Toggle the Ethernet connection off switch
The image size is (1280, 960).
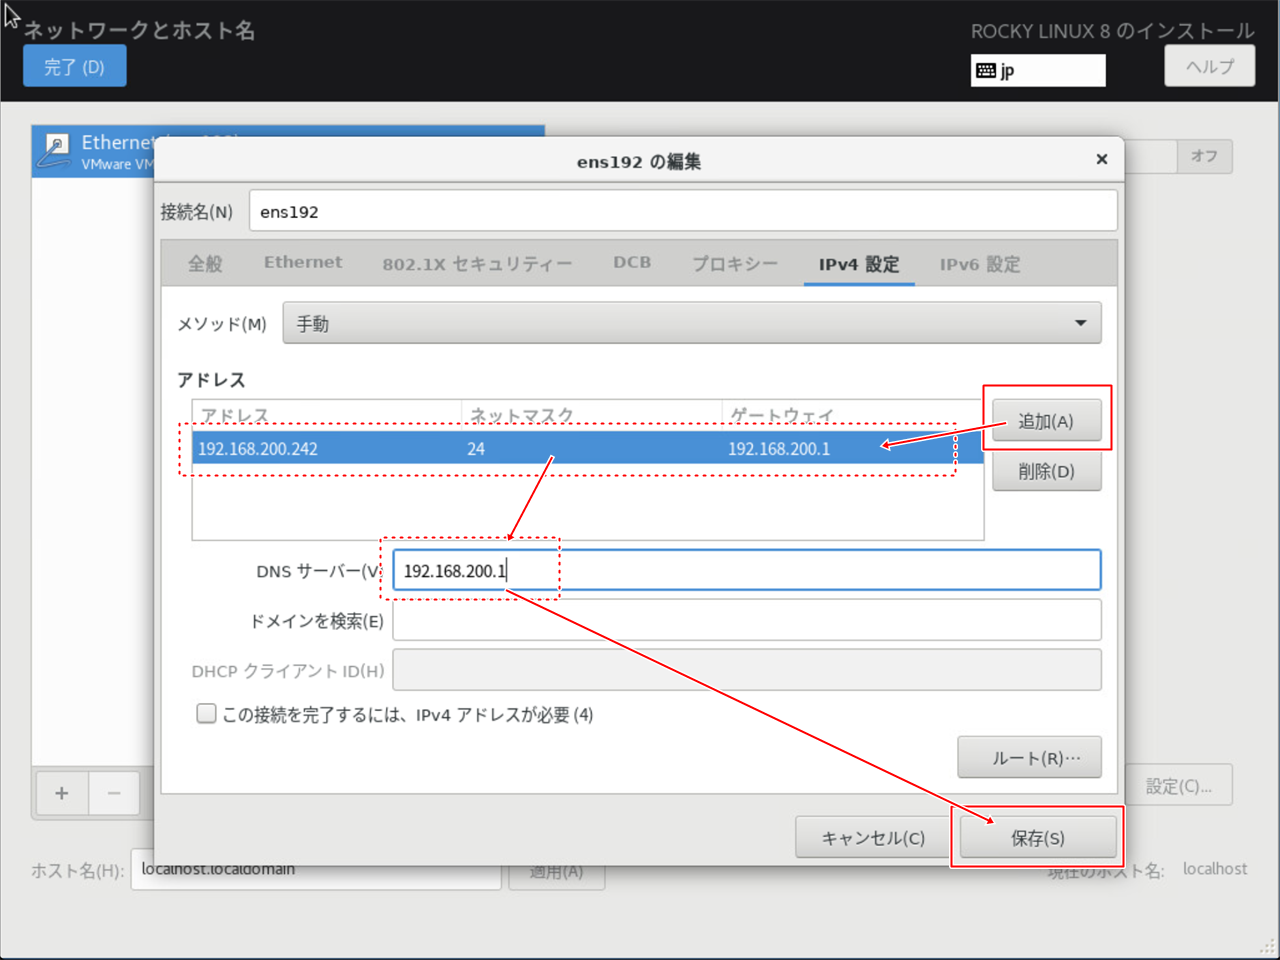pyautogui.click(x=1204, y=156)
